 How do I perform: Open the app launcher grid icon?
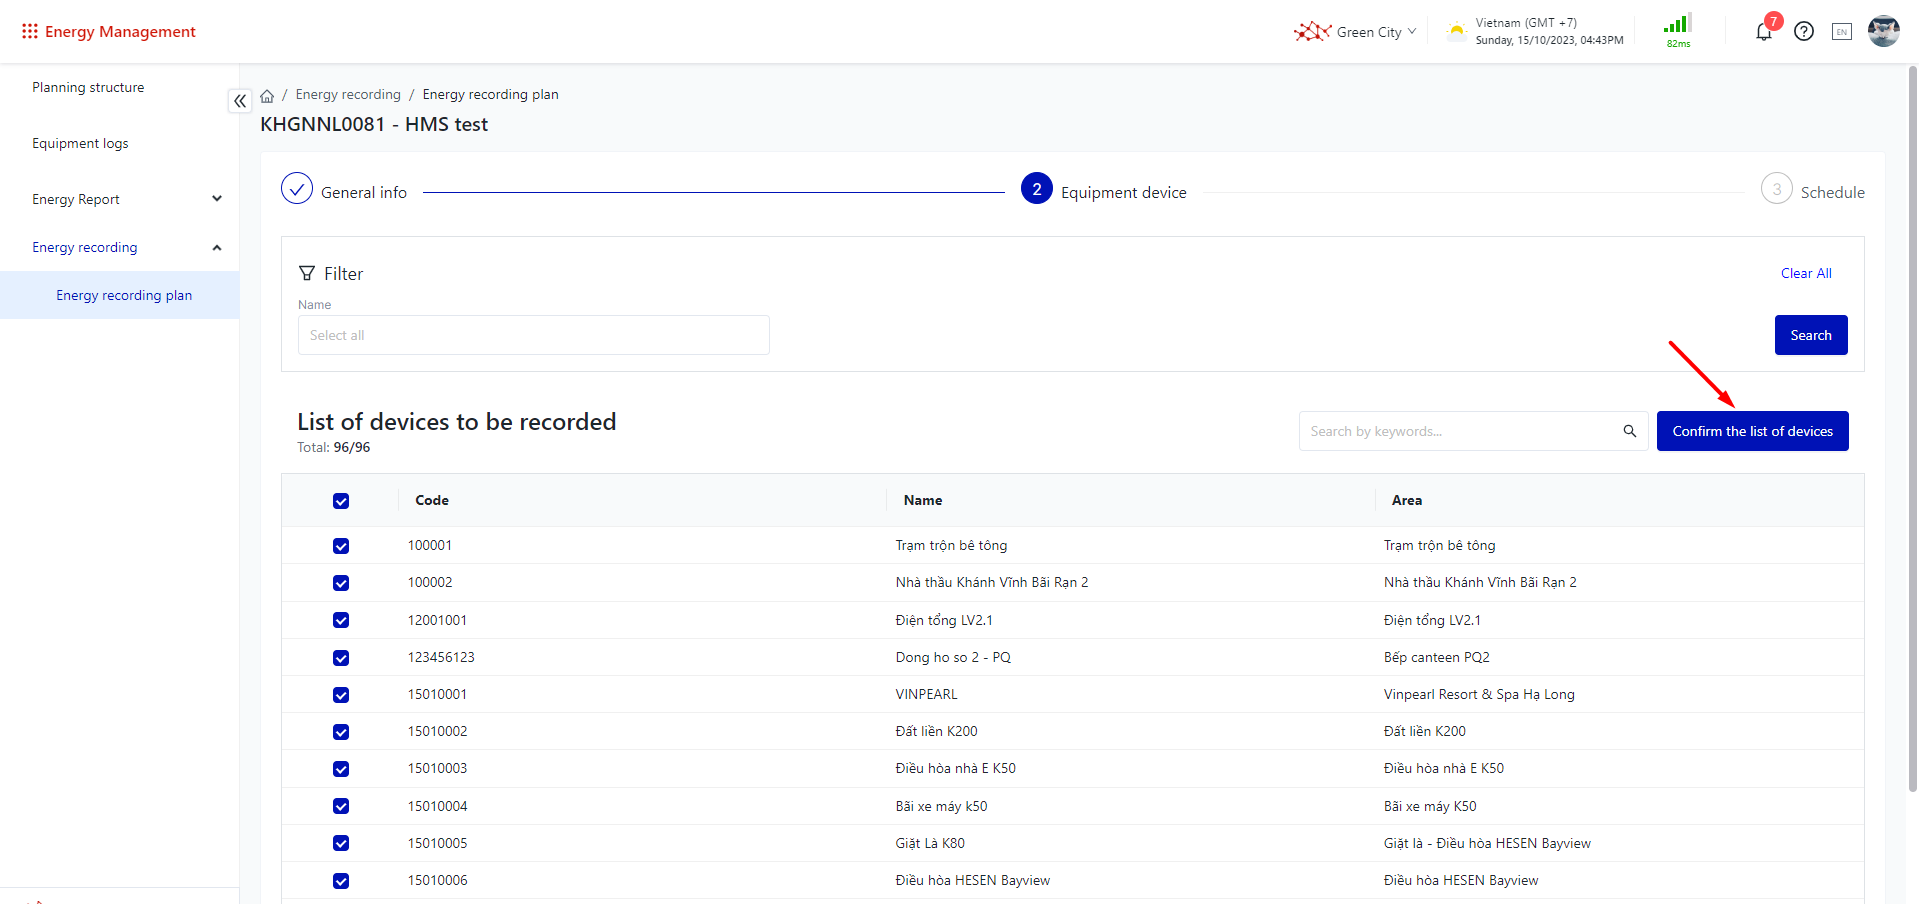click(30, 32)
